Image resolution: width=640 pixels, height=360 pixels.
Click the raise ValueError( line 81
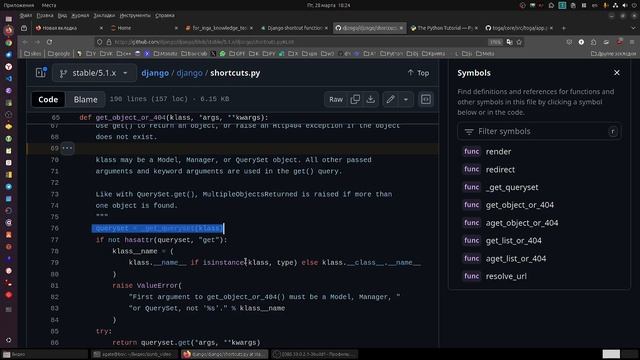[x=147, y=286]
